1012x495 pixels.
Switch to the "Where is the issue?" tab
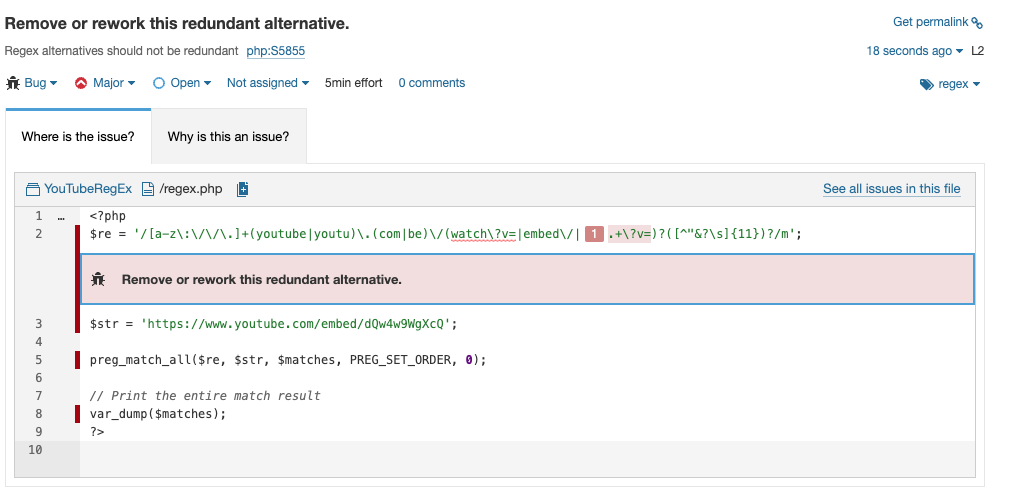coord(78,136)
